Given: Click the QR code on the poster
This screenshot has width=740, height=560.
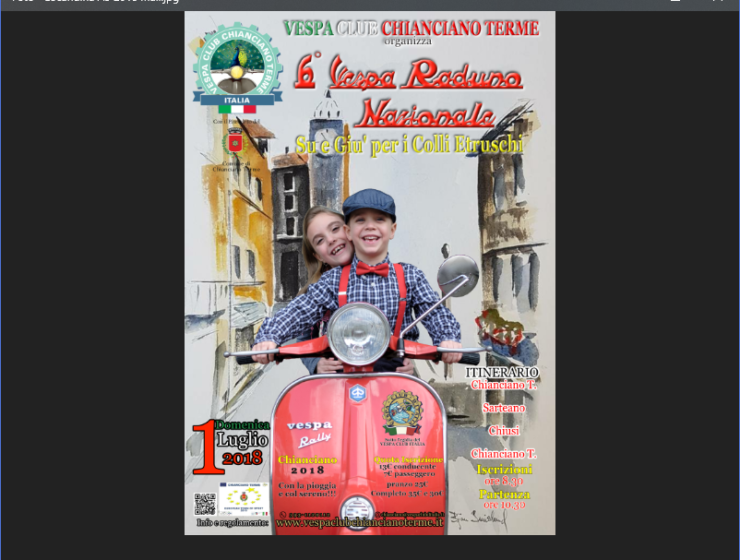Looking at the screenshot, I should click(x=204, y=503).
